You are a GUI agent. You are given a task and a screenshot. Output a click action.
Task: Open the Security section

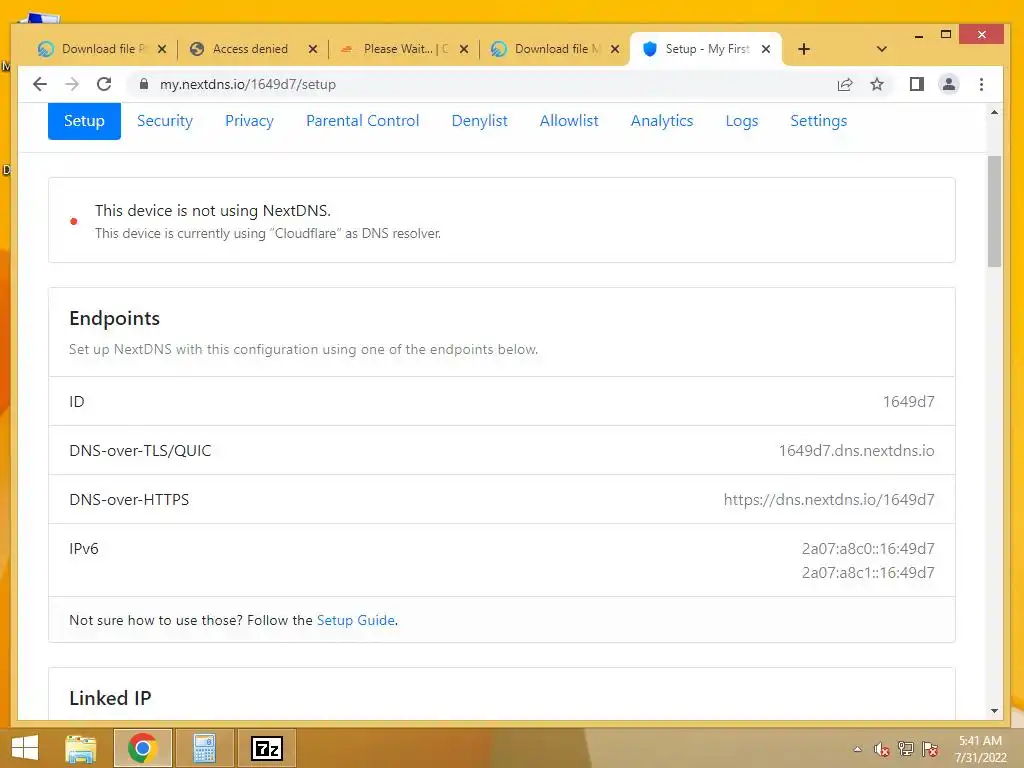(x=165, y=121)
